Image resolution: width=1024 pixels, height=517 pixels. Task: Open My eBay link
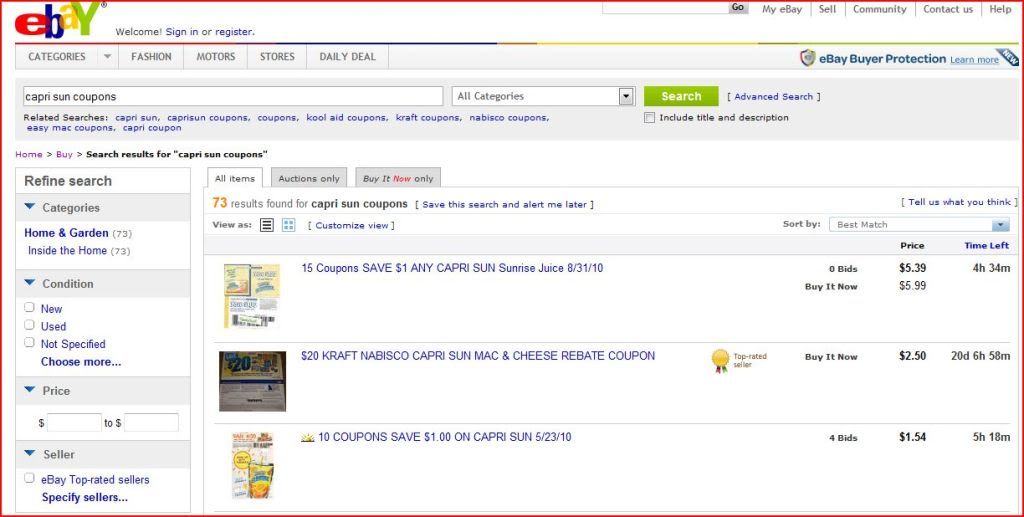782,9
